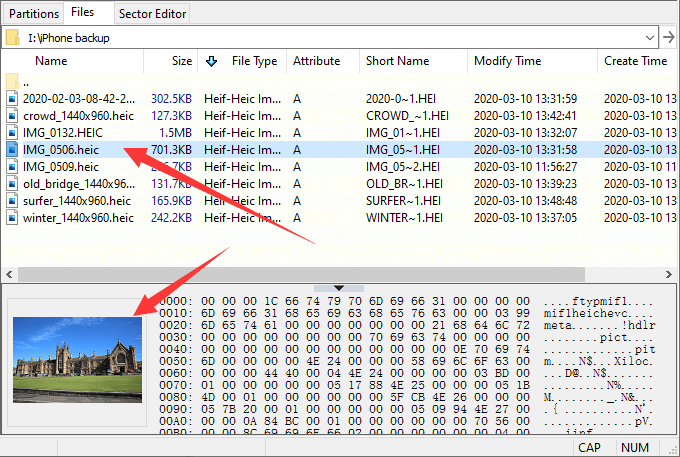
Task: Click the image icon of crowd_1440x960.heic
Action: click(x=12, y=116)
